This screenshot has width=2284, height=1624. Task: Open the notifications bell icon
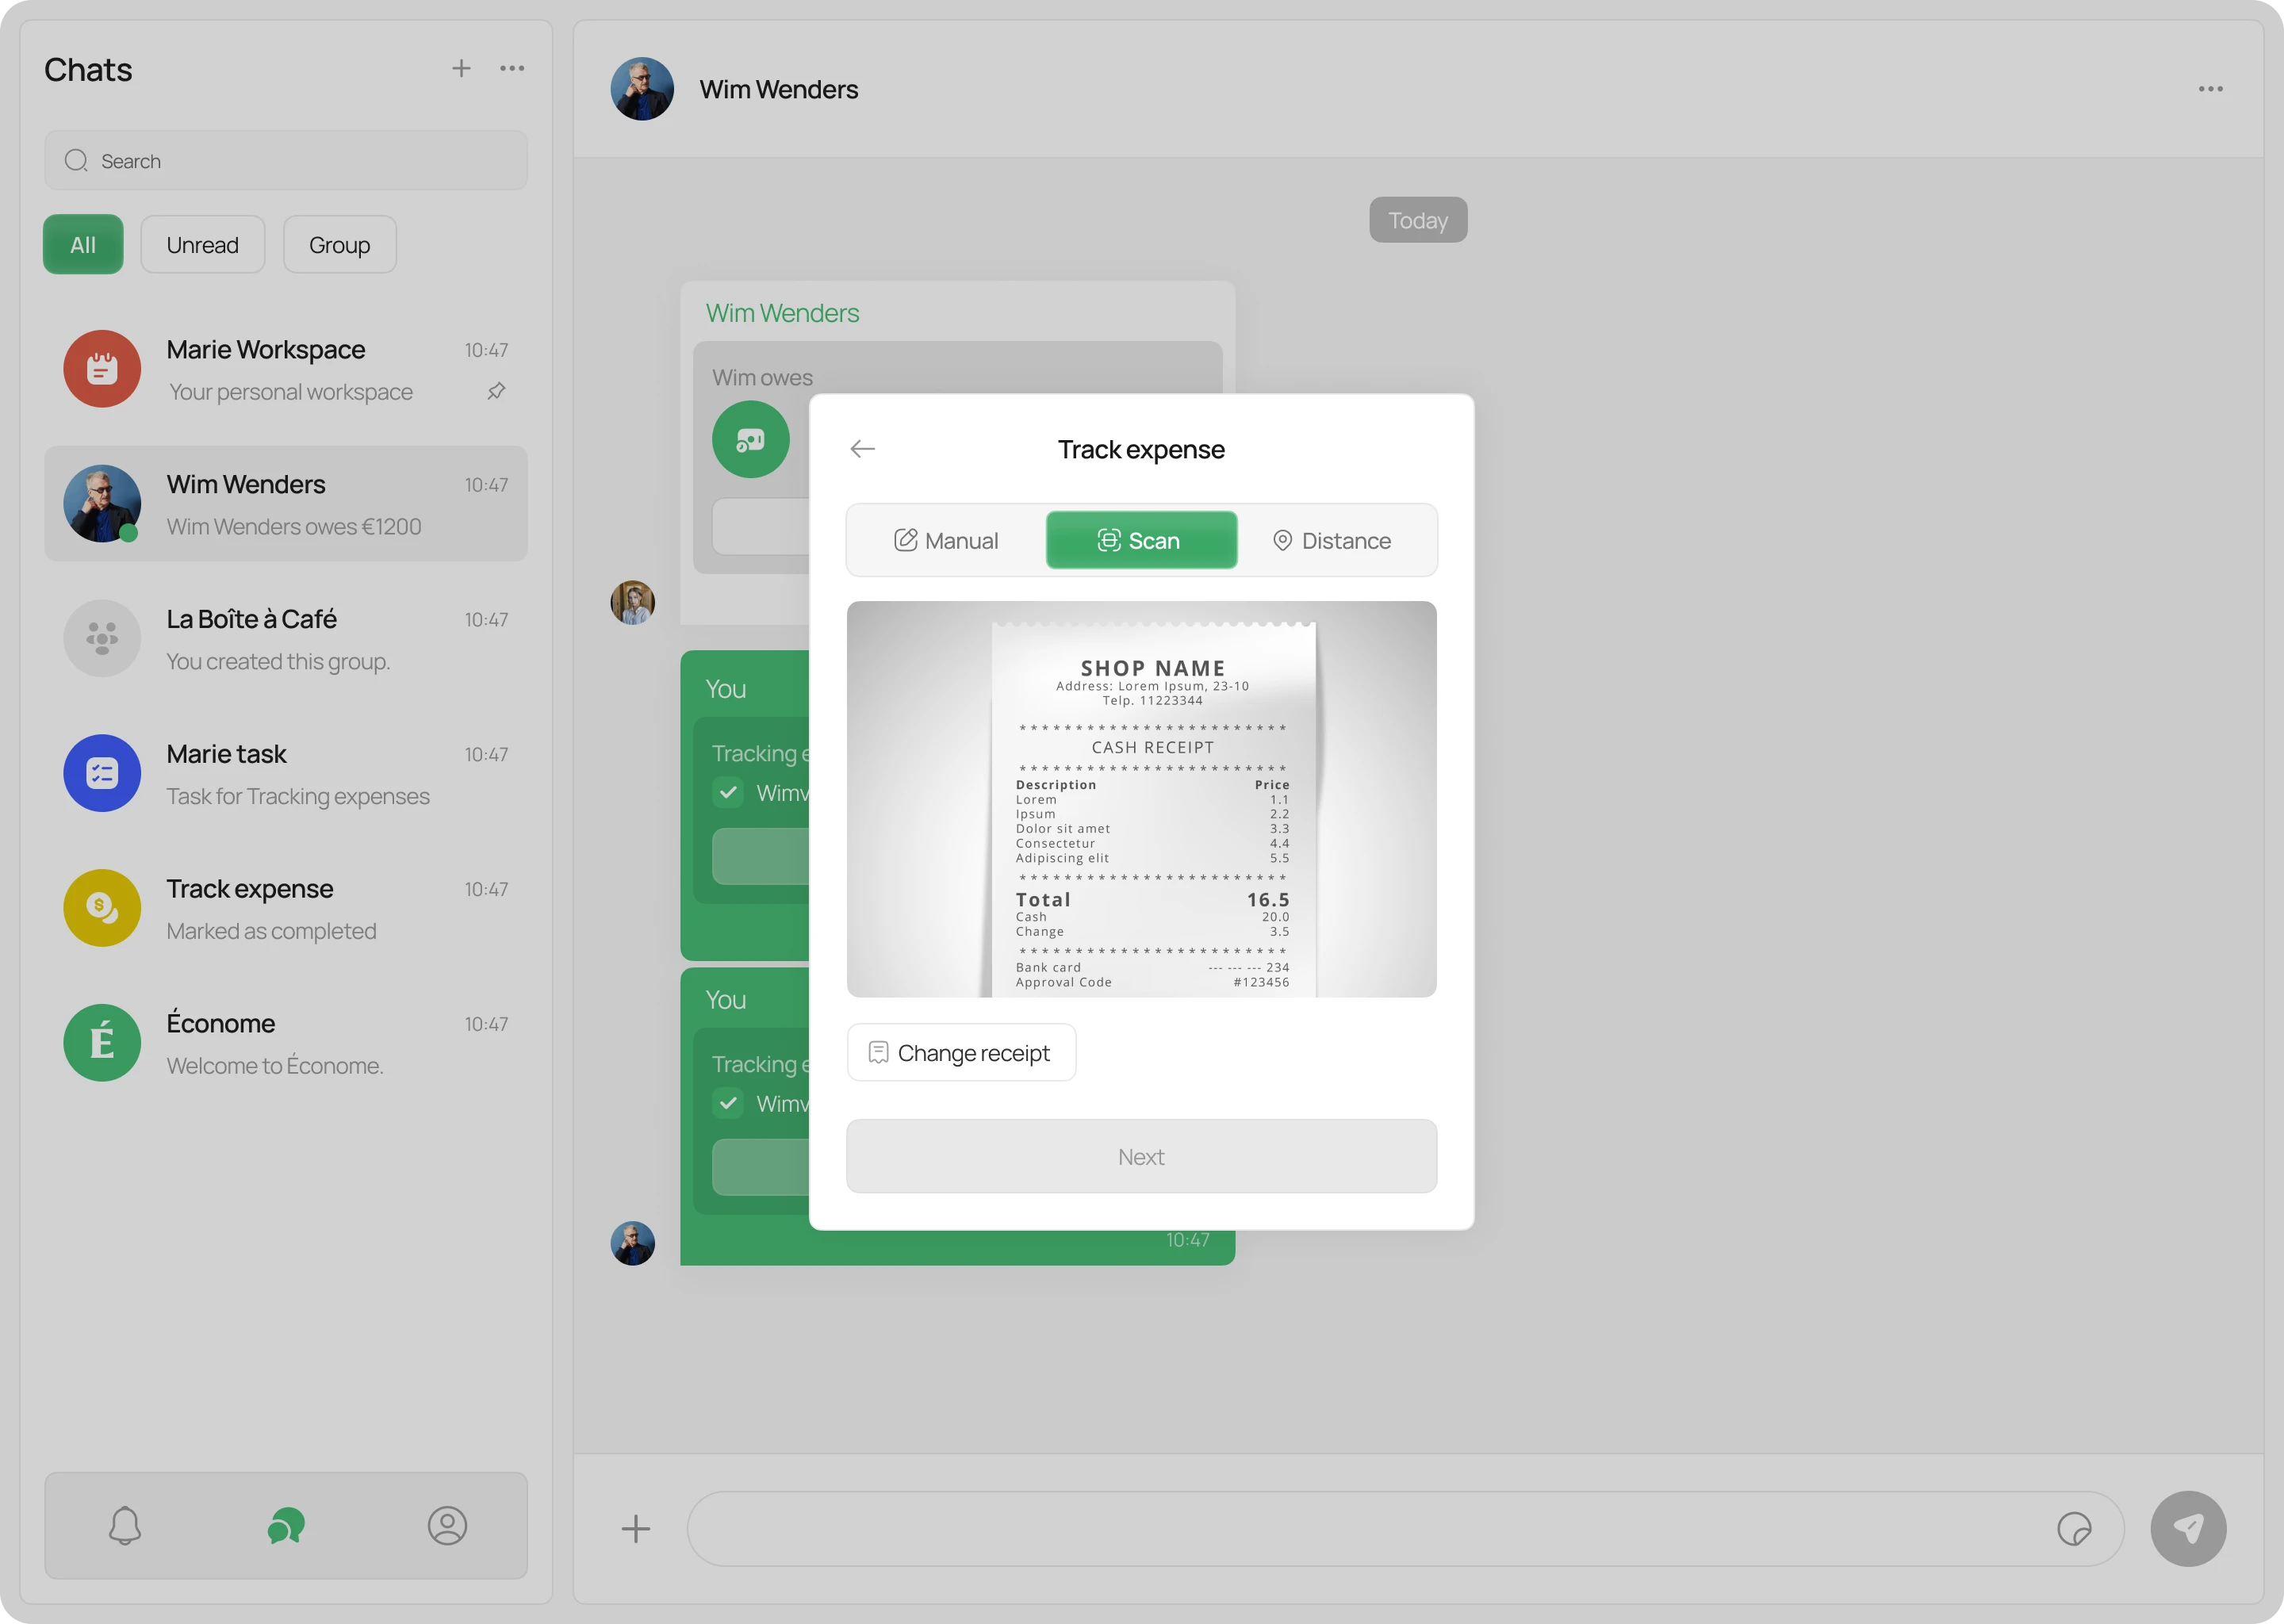point(124,1526)
